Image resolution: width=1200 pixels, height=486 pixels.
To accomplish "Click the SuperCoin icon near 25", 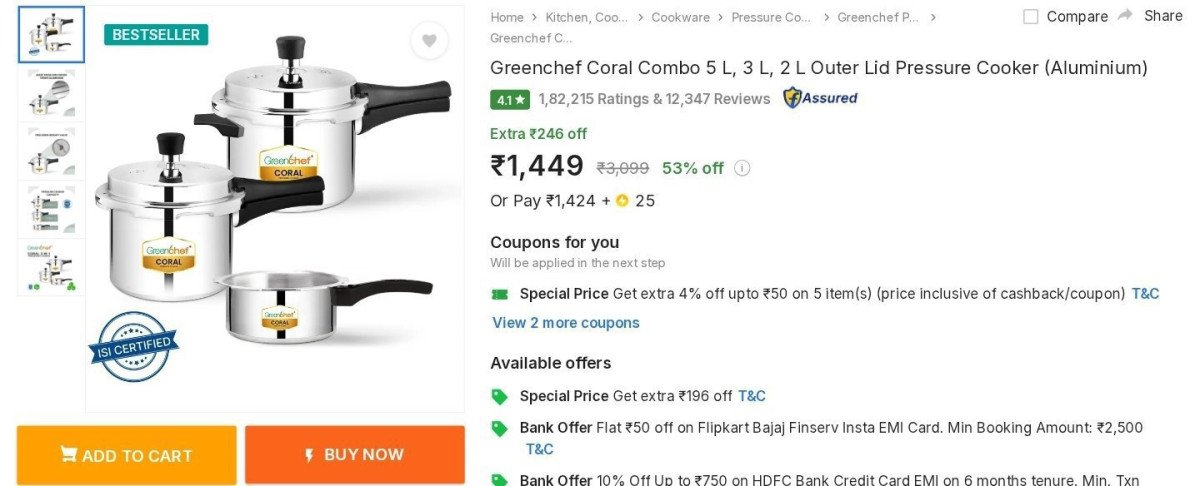I will tap(622, 200).
